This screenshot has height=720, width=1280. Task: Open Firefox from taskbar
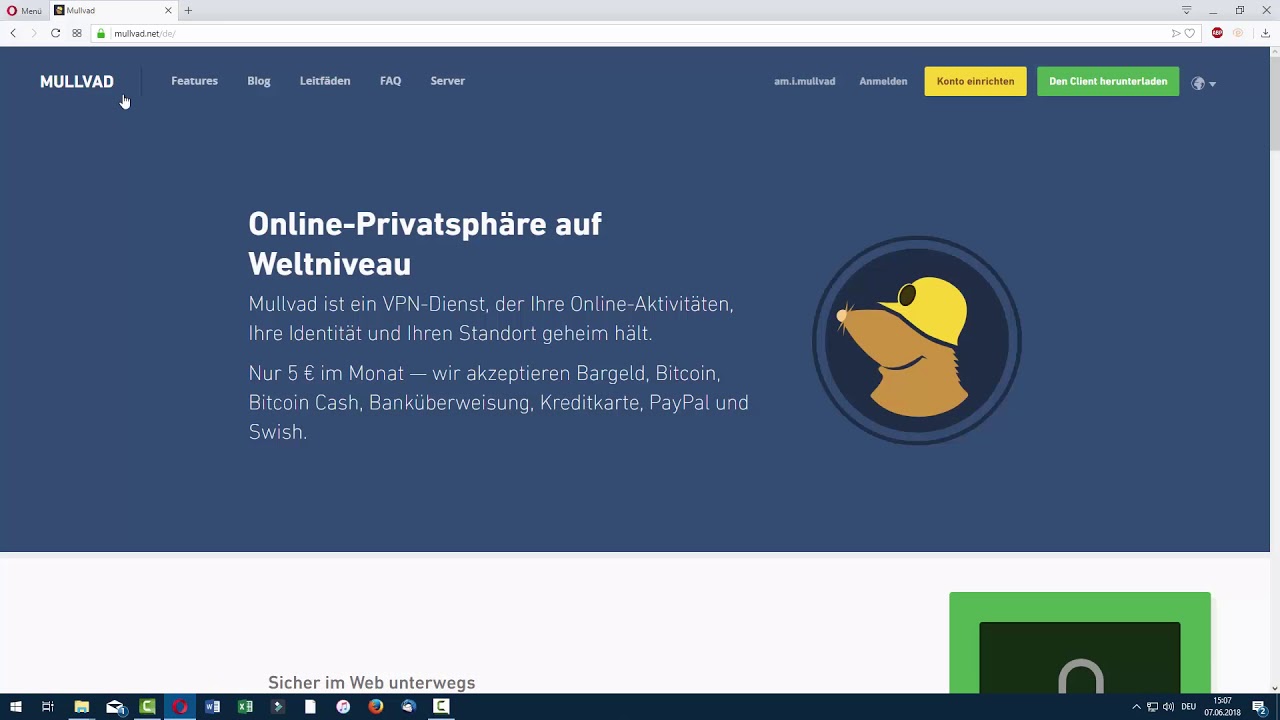(x=375, y=707)
